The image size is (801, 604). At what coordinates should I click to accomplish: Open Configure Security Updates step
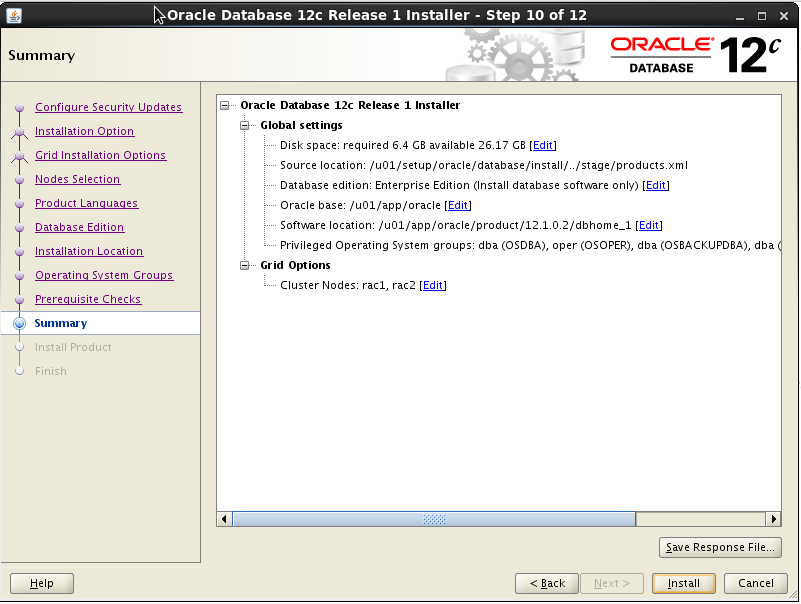click(108, 107)
